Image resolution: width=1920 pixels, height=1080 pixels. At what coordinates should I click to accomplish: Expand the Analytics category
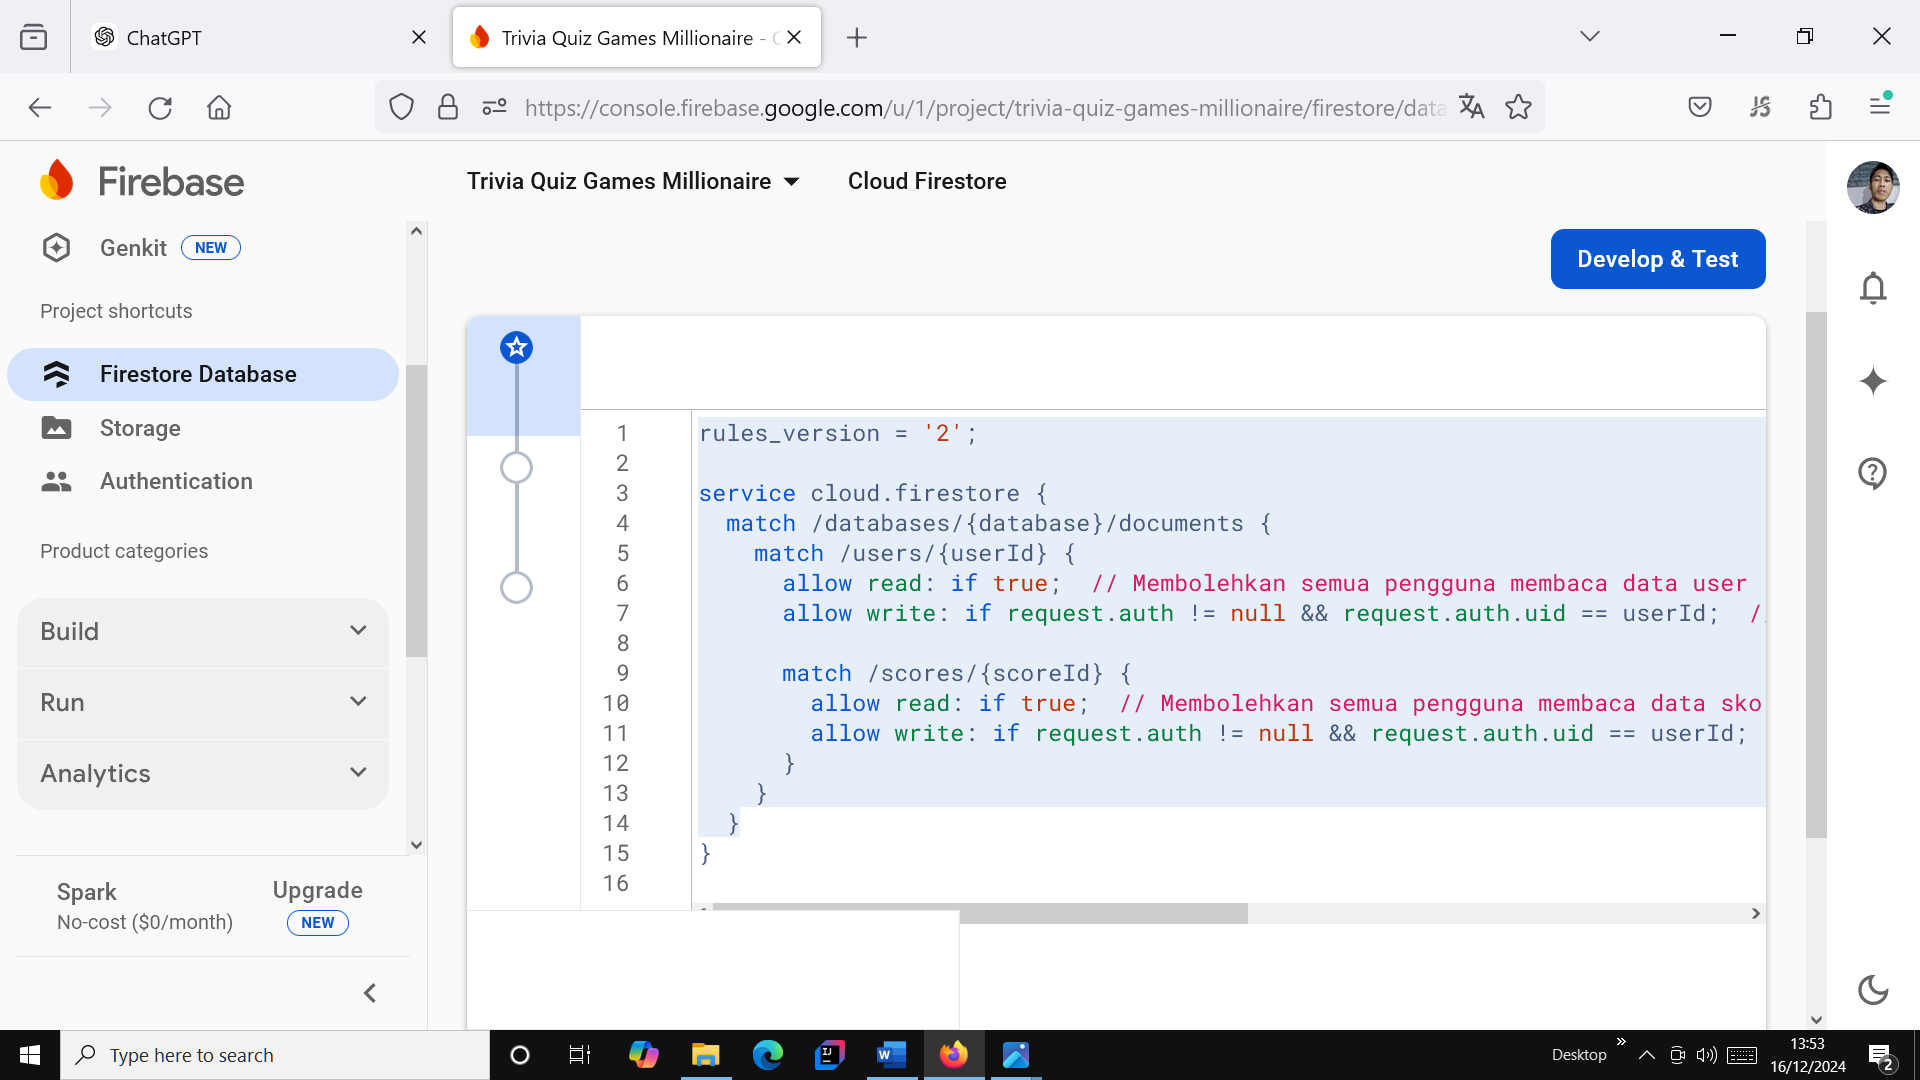click(203, 774)
